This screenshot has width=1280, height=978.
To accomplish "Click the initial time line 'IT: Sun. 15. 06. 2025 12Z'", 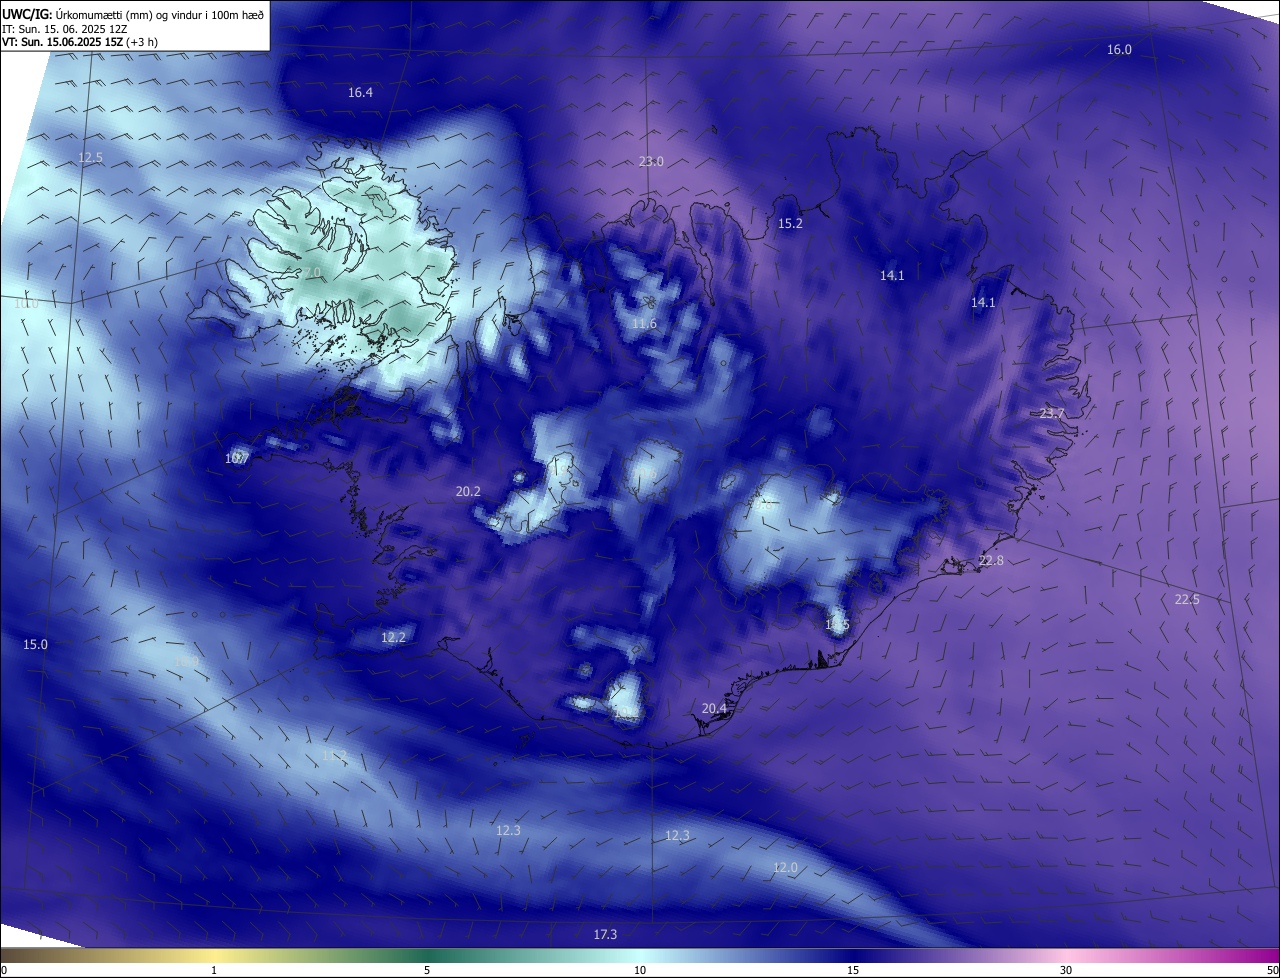I will tap(65, 29).
